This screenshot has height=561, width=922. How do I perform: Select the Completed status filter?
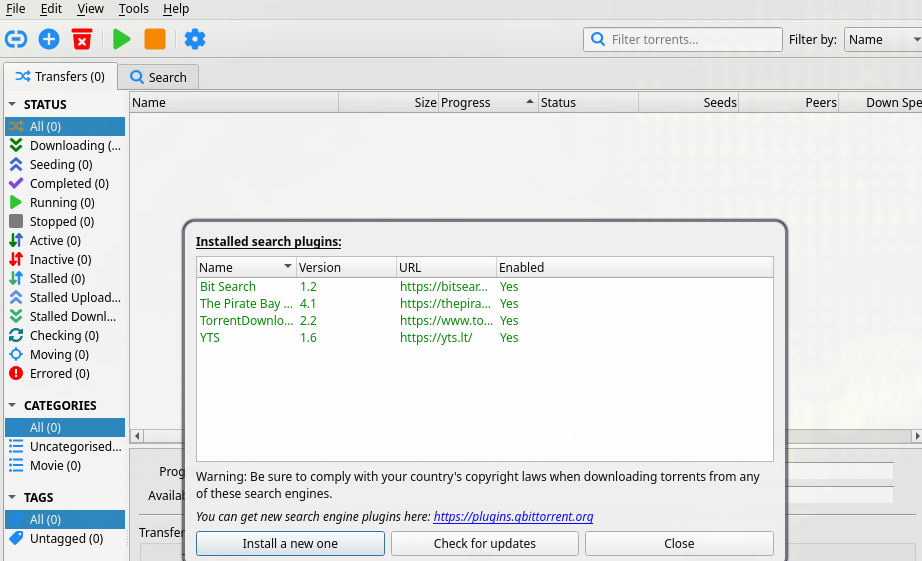tap(68, 184)
